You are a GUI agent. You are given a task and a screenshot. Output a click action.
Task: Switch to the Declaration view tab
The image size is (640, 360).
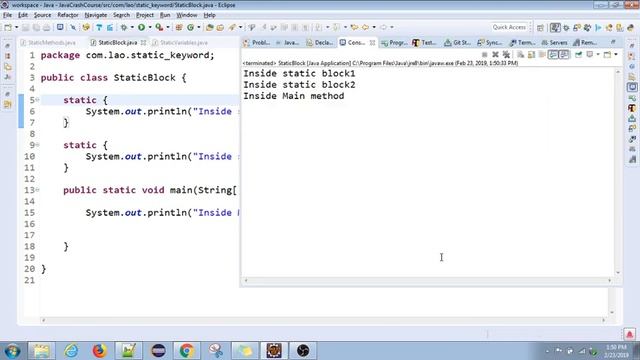(320, 42)
